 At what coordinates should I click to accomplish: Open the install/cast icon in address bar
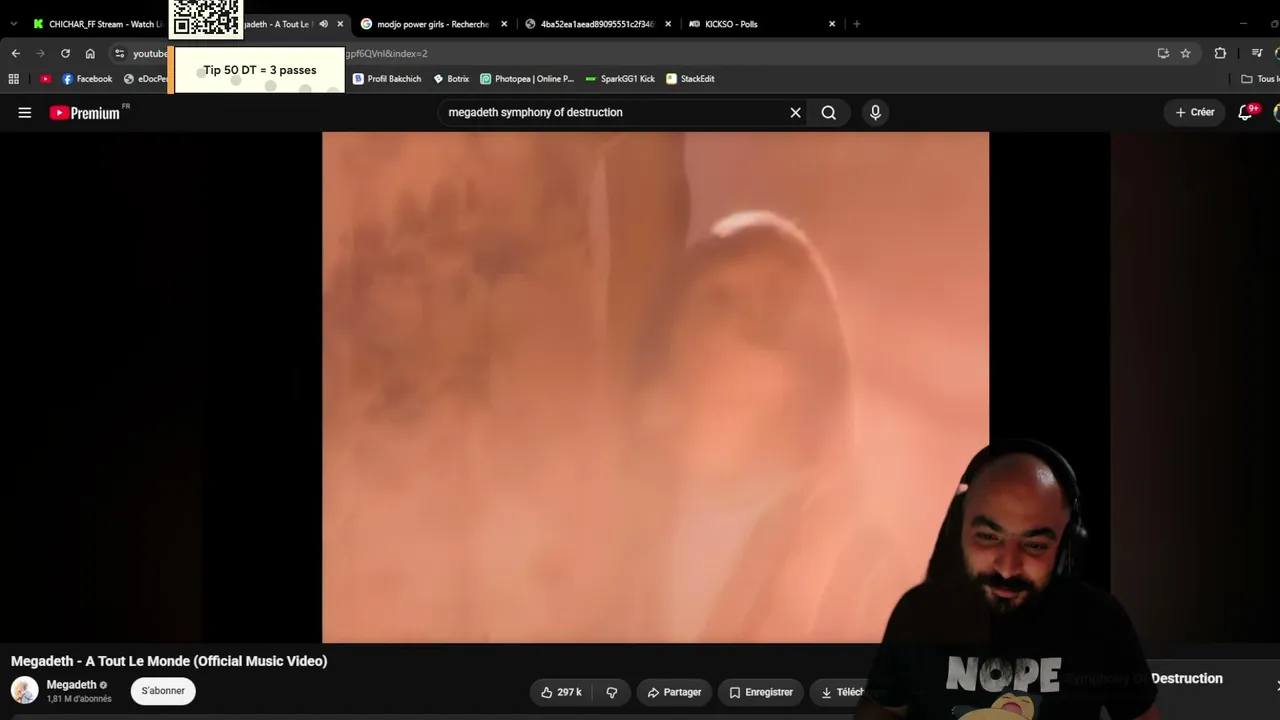coord(1163,54)
